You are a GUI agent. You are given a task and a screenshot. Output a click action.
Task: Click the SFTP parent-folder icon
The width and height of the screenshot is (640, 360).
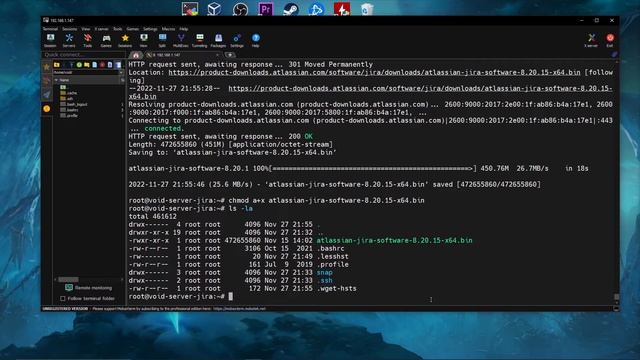pyautogui.click(x=57, y=64)
